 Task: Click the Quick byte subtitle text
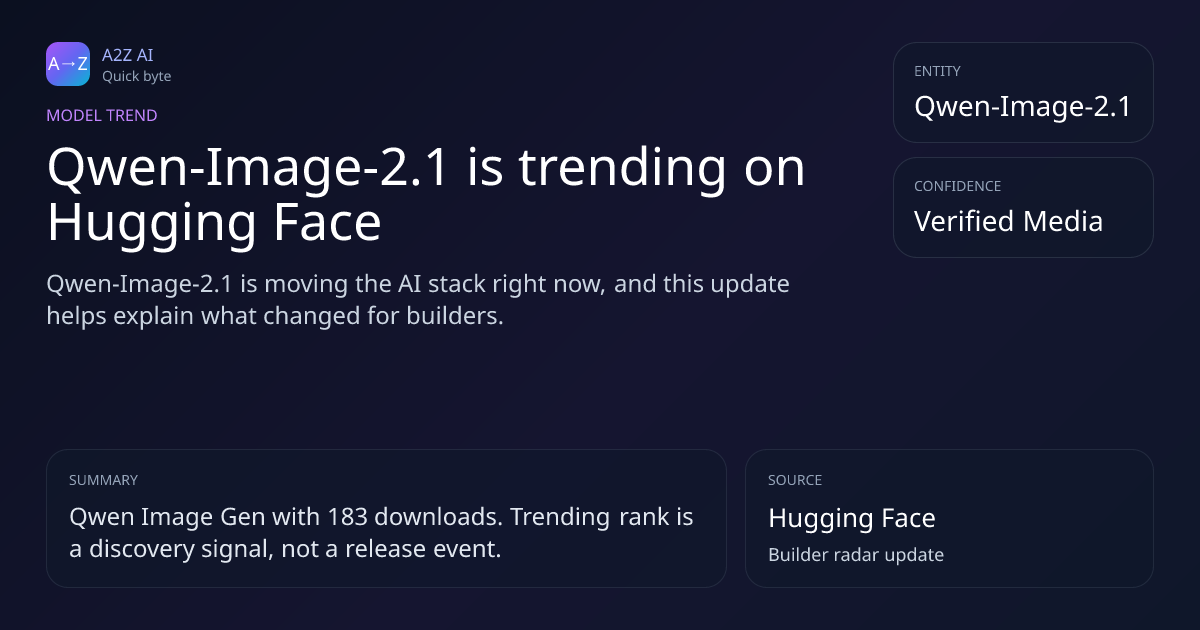[x=136, y=76]
